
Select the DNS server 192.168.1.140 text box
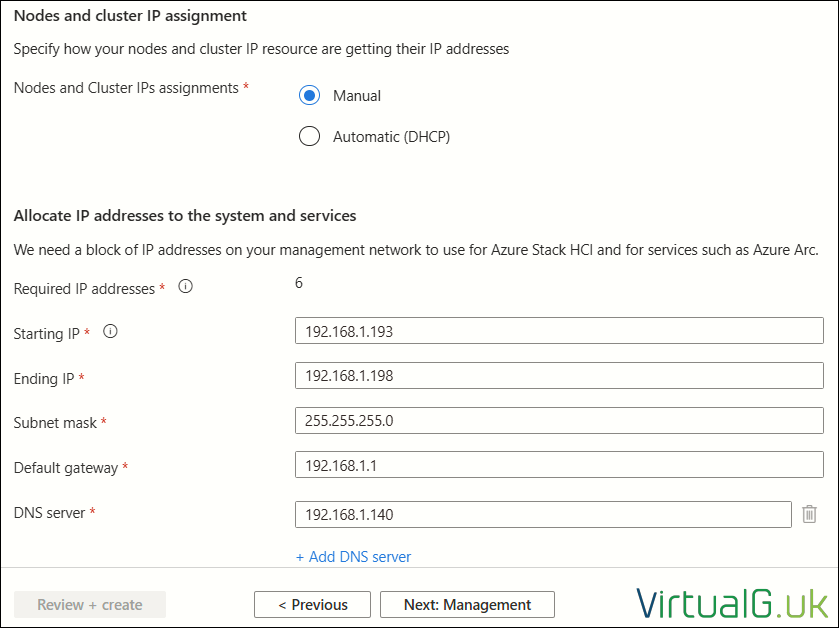coord(543,515)
